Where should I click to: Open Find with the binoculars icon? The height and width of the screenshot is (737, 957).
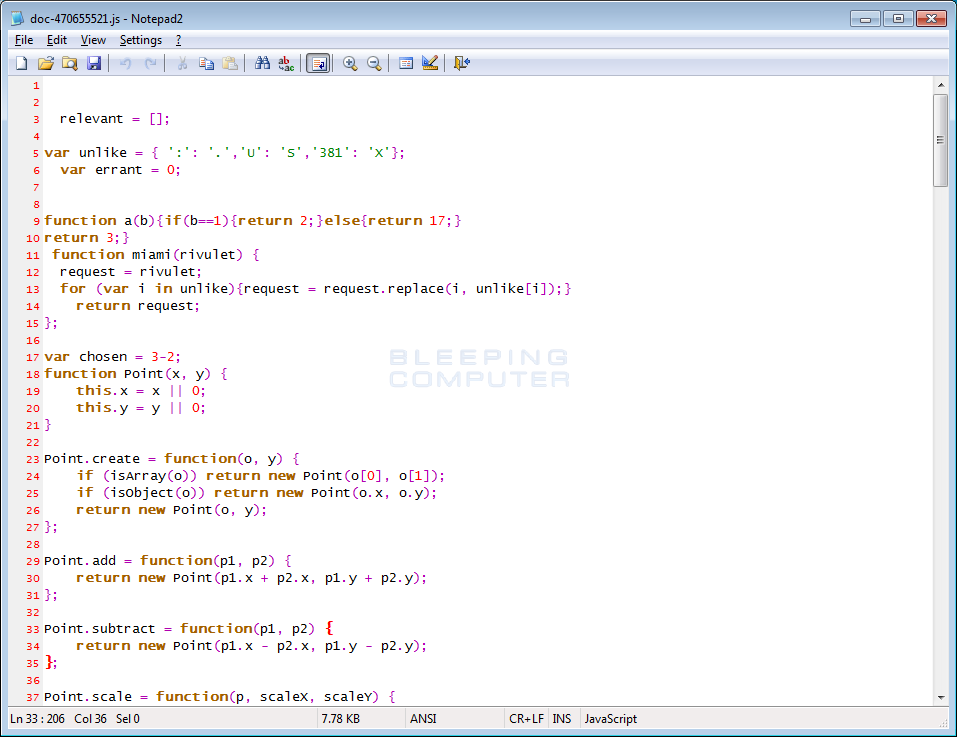coord(262,63)
